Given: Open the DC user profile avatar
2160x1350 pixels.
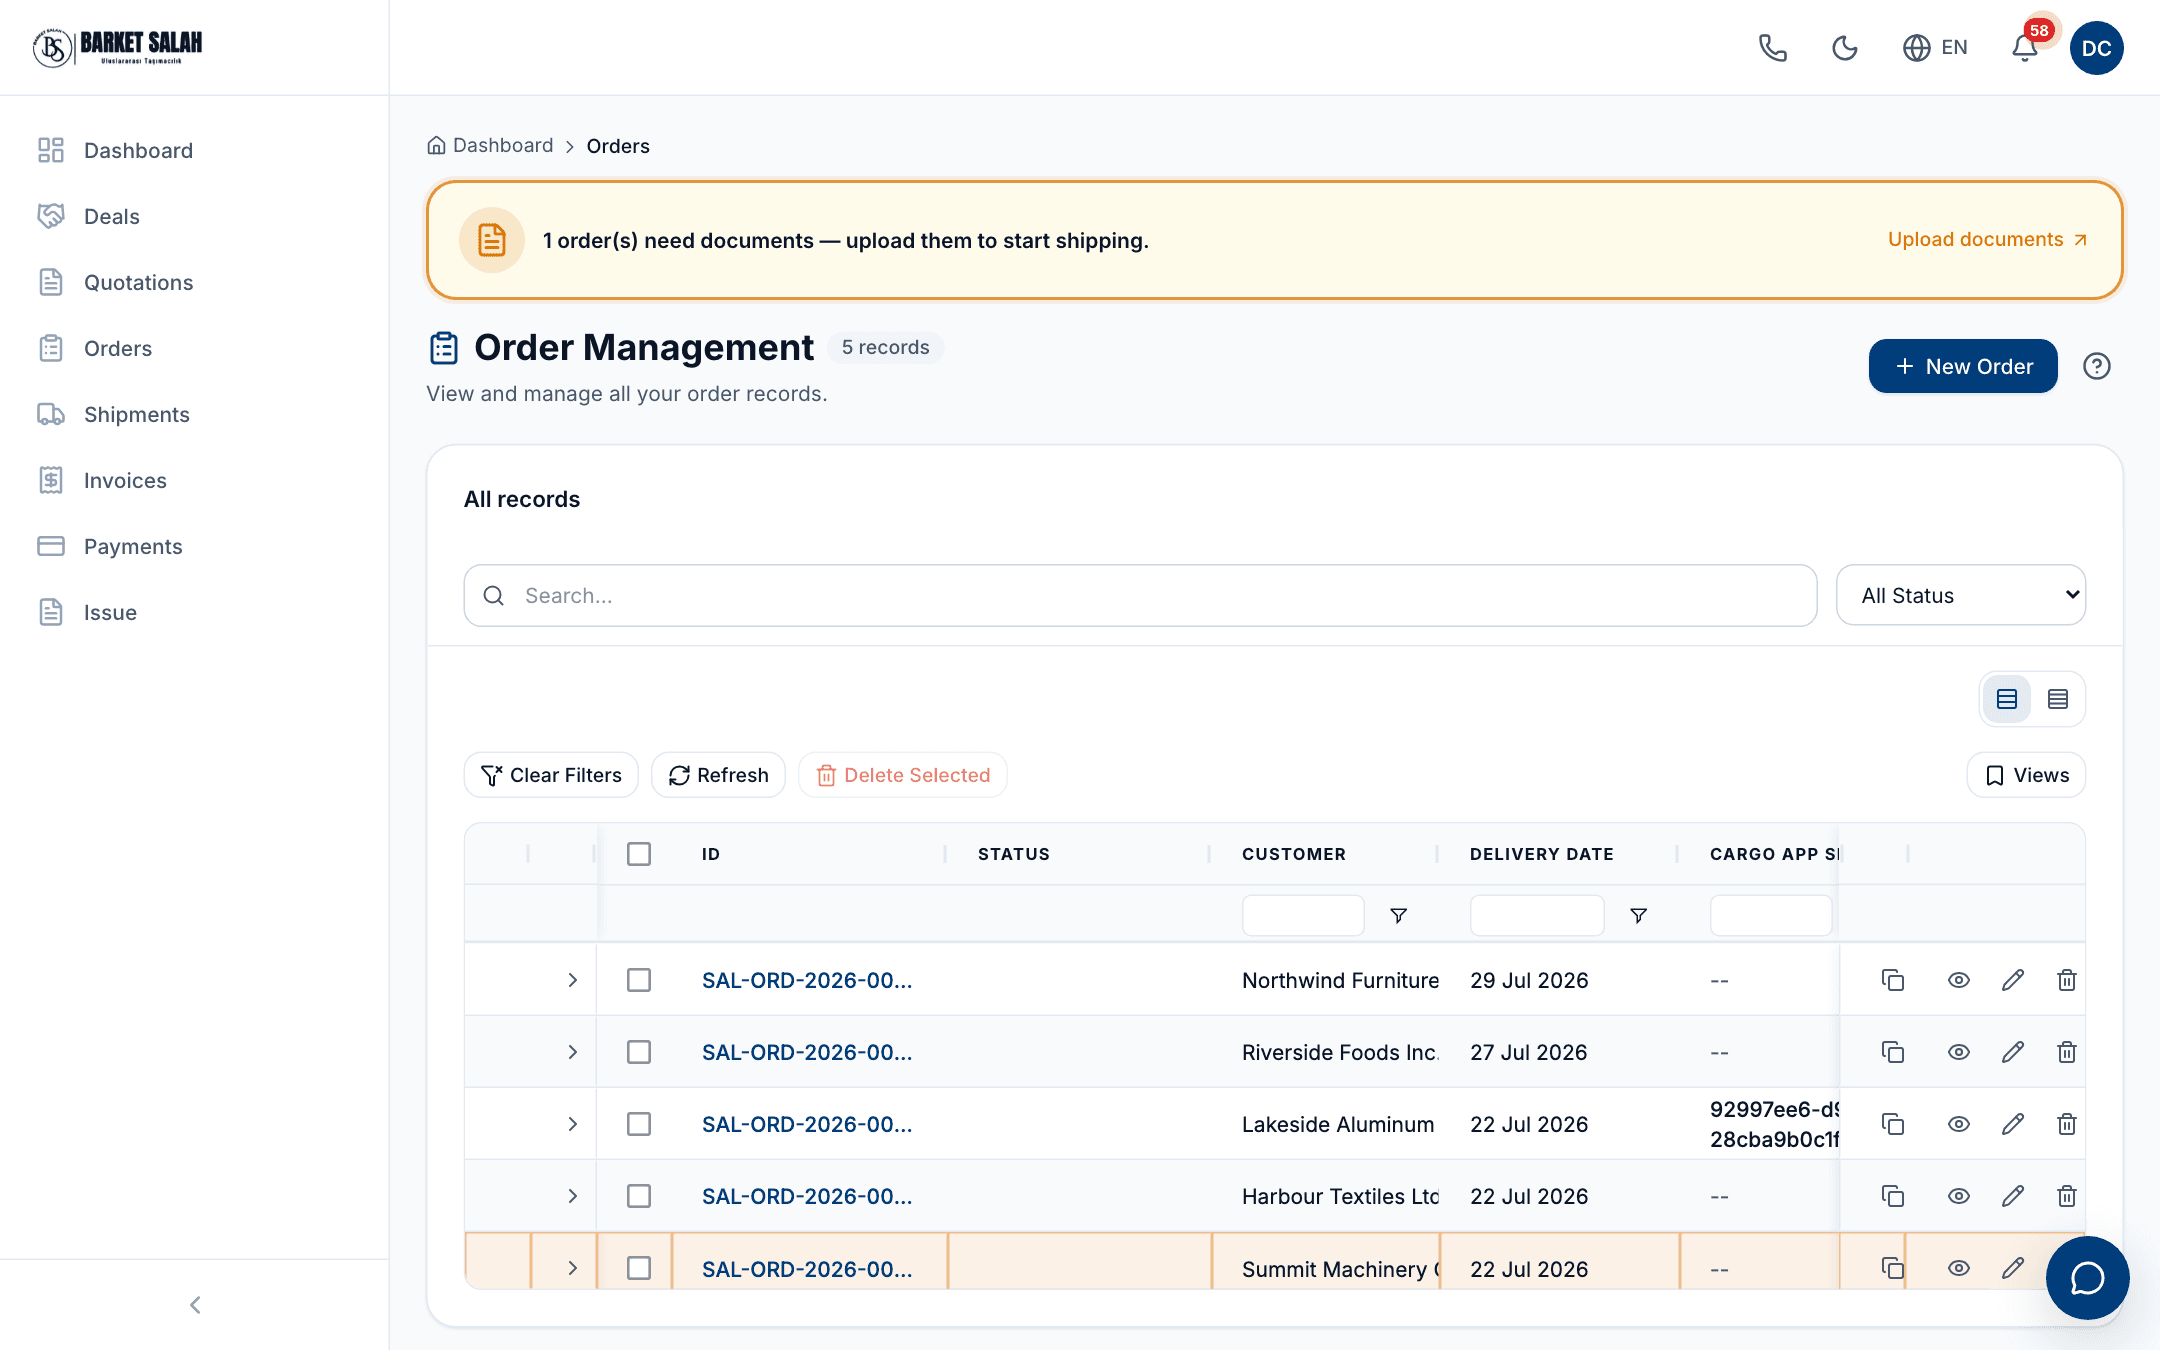Looking at the screenshot, I should point(2096,48).
